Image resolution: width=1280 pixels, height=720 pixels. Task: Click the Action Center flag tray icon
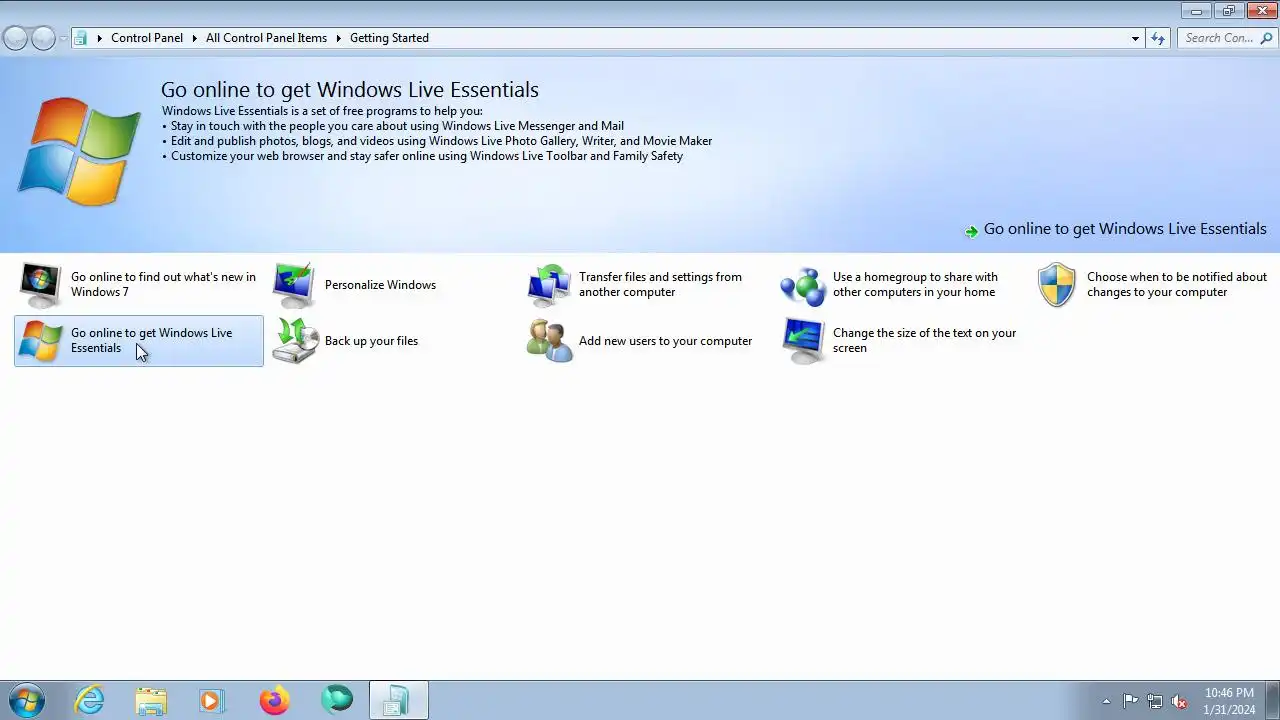coord(1130,701)
